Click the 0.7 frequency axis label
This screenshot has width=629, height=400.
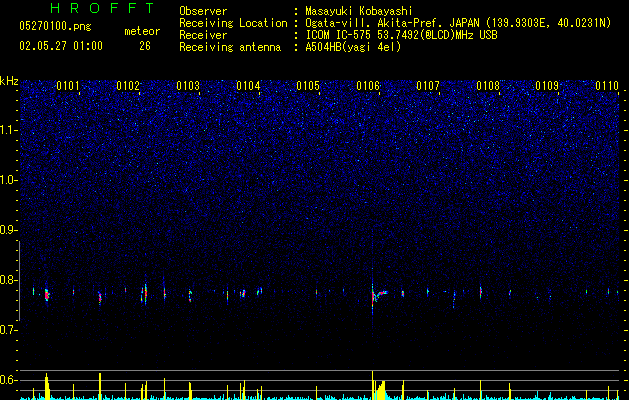coord(9,330)
